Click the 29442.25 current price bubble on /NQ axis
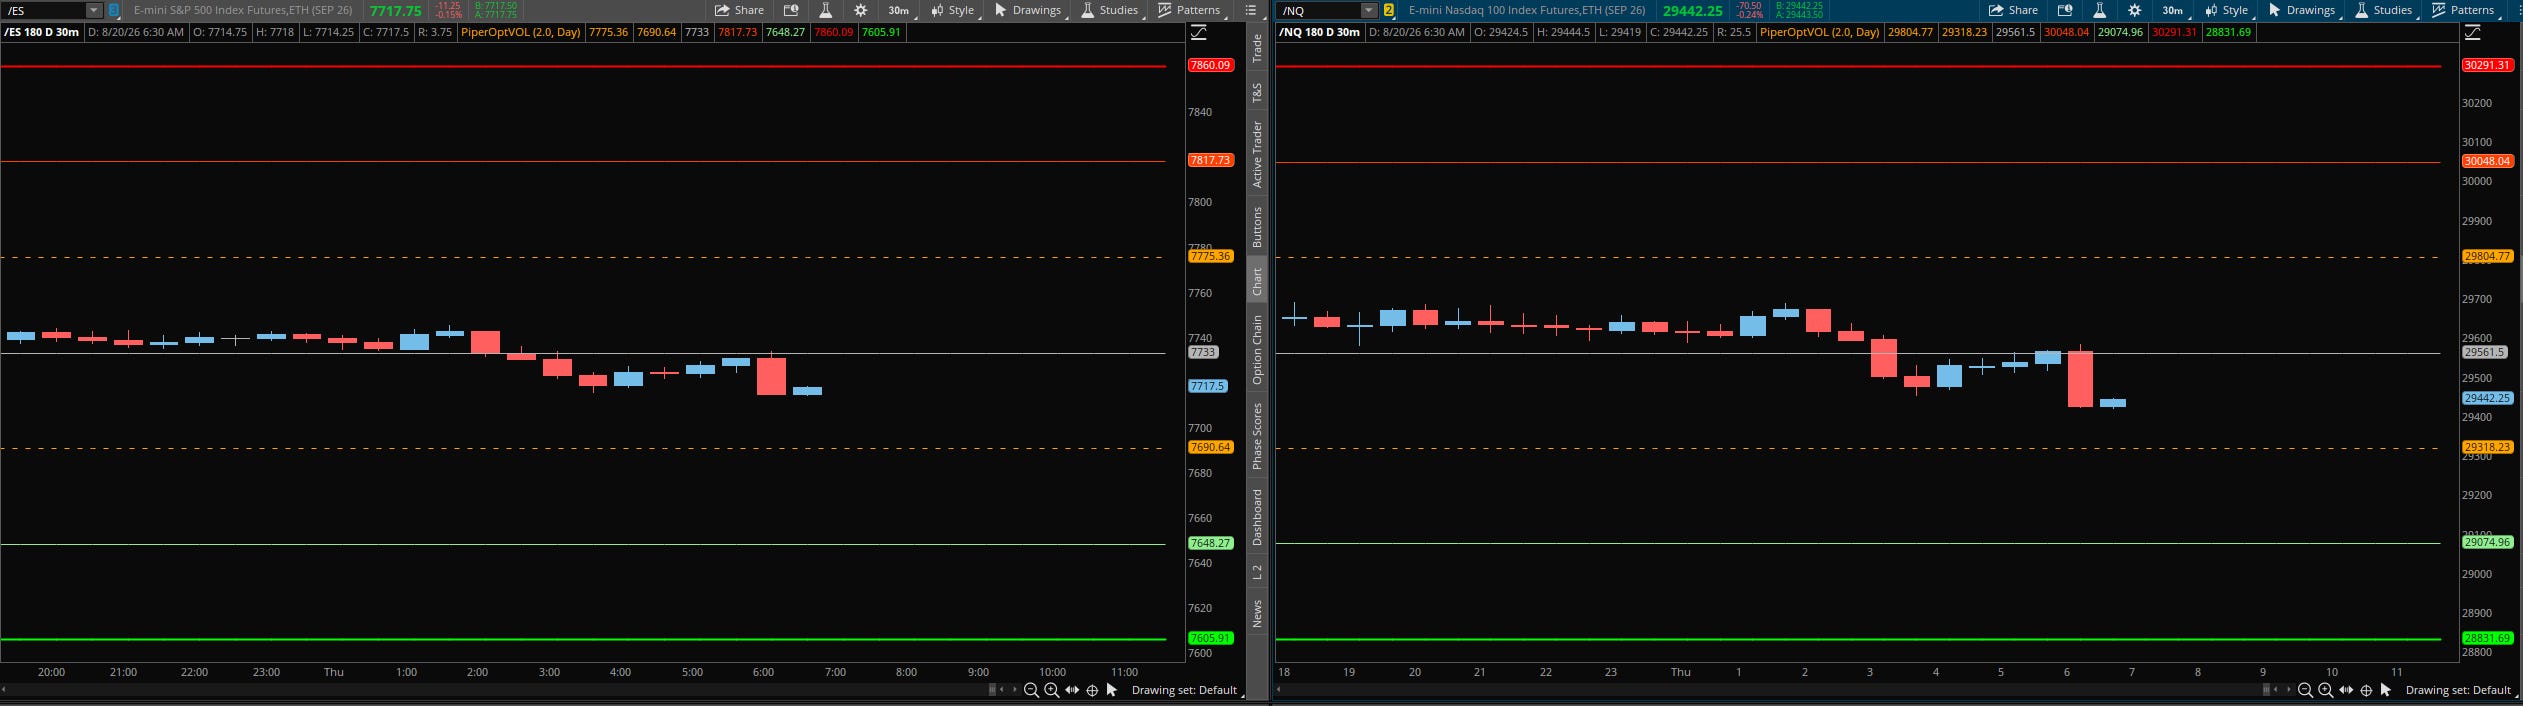 click(2487, 398)
